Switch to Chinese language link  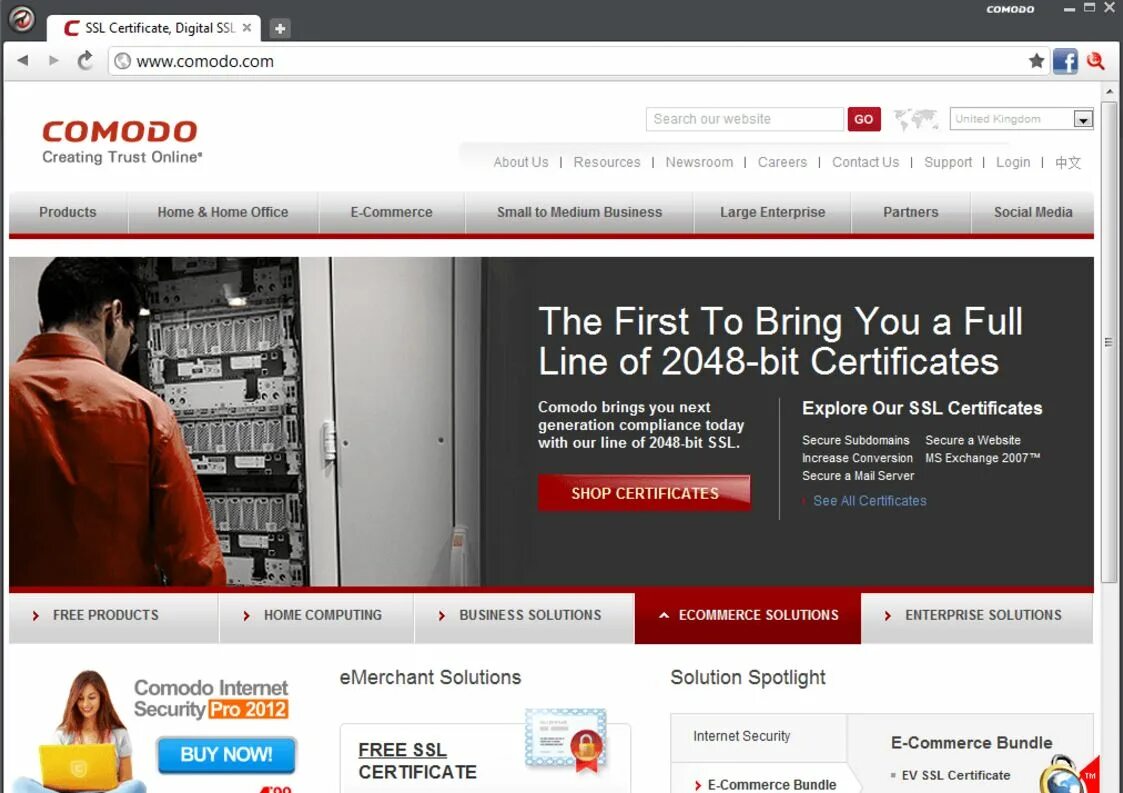tap(1067, 162)
